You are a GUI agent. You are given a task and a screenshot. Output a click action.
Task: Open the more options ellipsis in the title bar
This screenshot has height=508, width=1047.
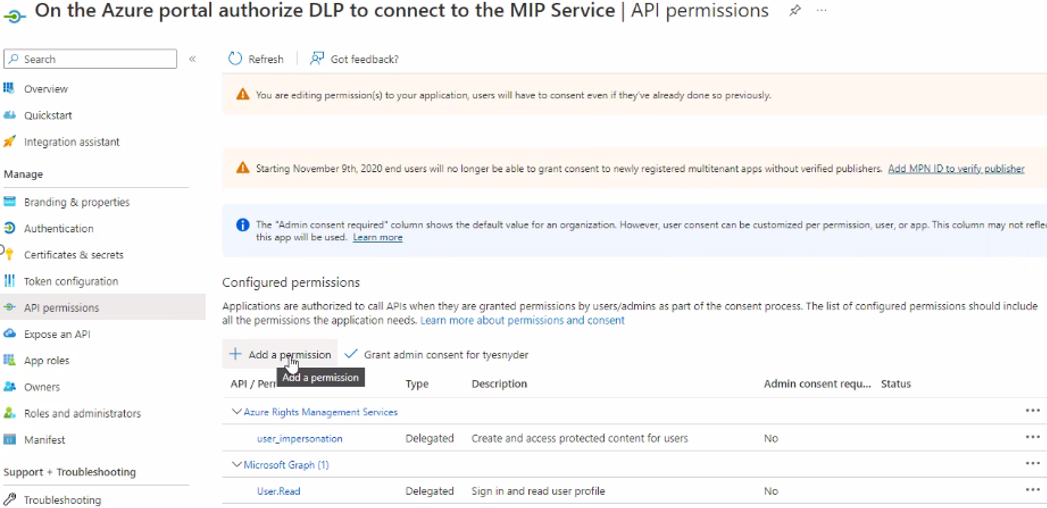822,11
